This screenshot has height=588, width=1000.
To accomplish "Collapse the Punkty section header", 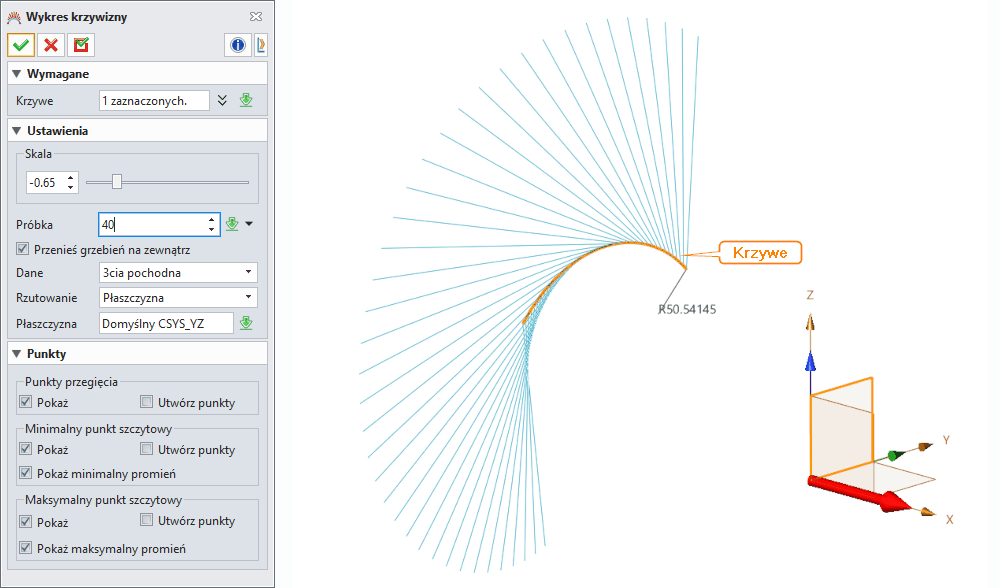I will click(x=17, y=354).
